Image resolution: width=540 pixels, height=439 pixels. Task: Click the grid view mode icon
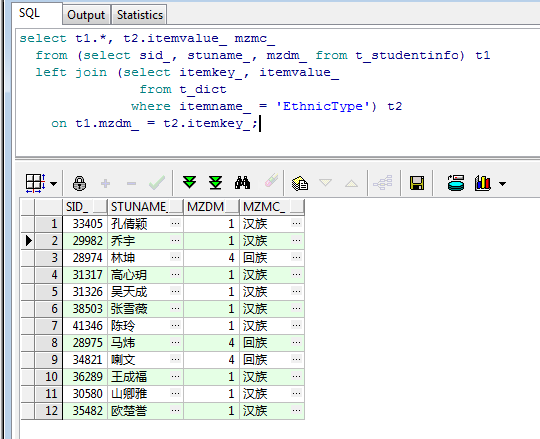point(35,183)
